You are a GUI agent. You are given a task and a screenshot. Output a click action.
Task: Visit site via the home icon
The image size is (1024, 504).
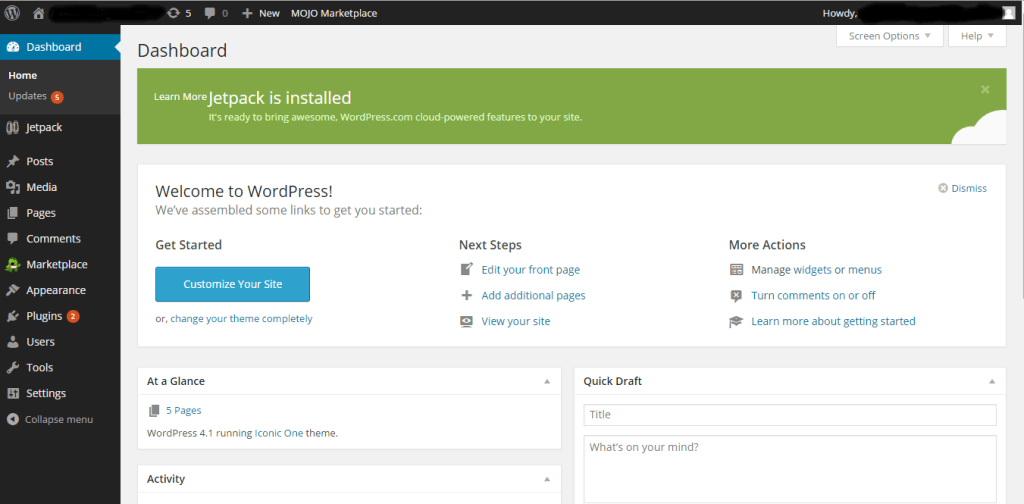click(x=39, y=12)
